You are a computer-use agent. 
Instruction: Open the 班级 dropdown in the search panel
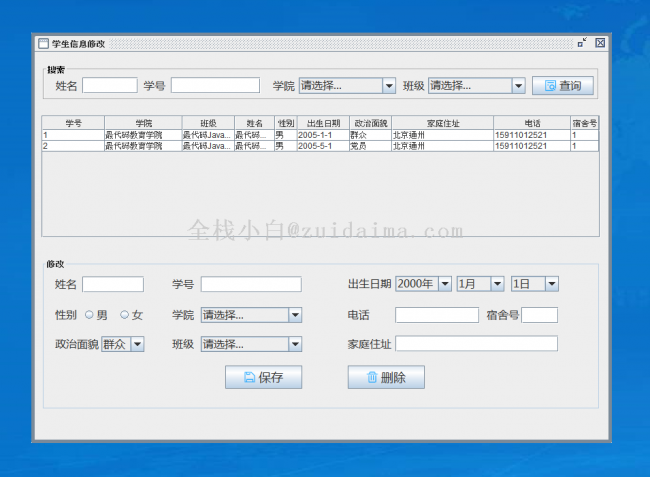(476, 86)
